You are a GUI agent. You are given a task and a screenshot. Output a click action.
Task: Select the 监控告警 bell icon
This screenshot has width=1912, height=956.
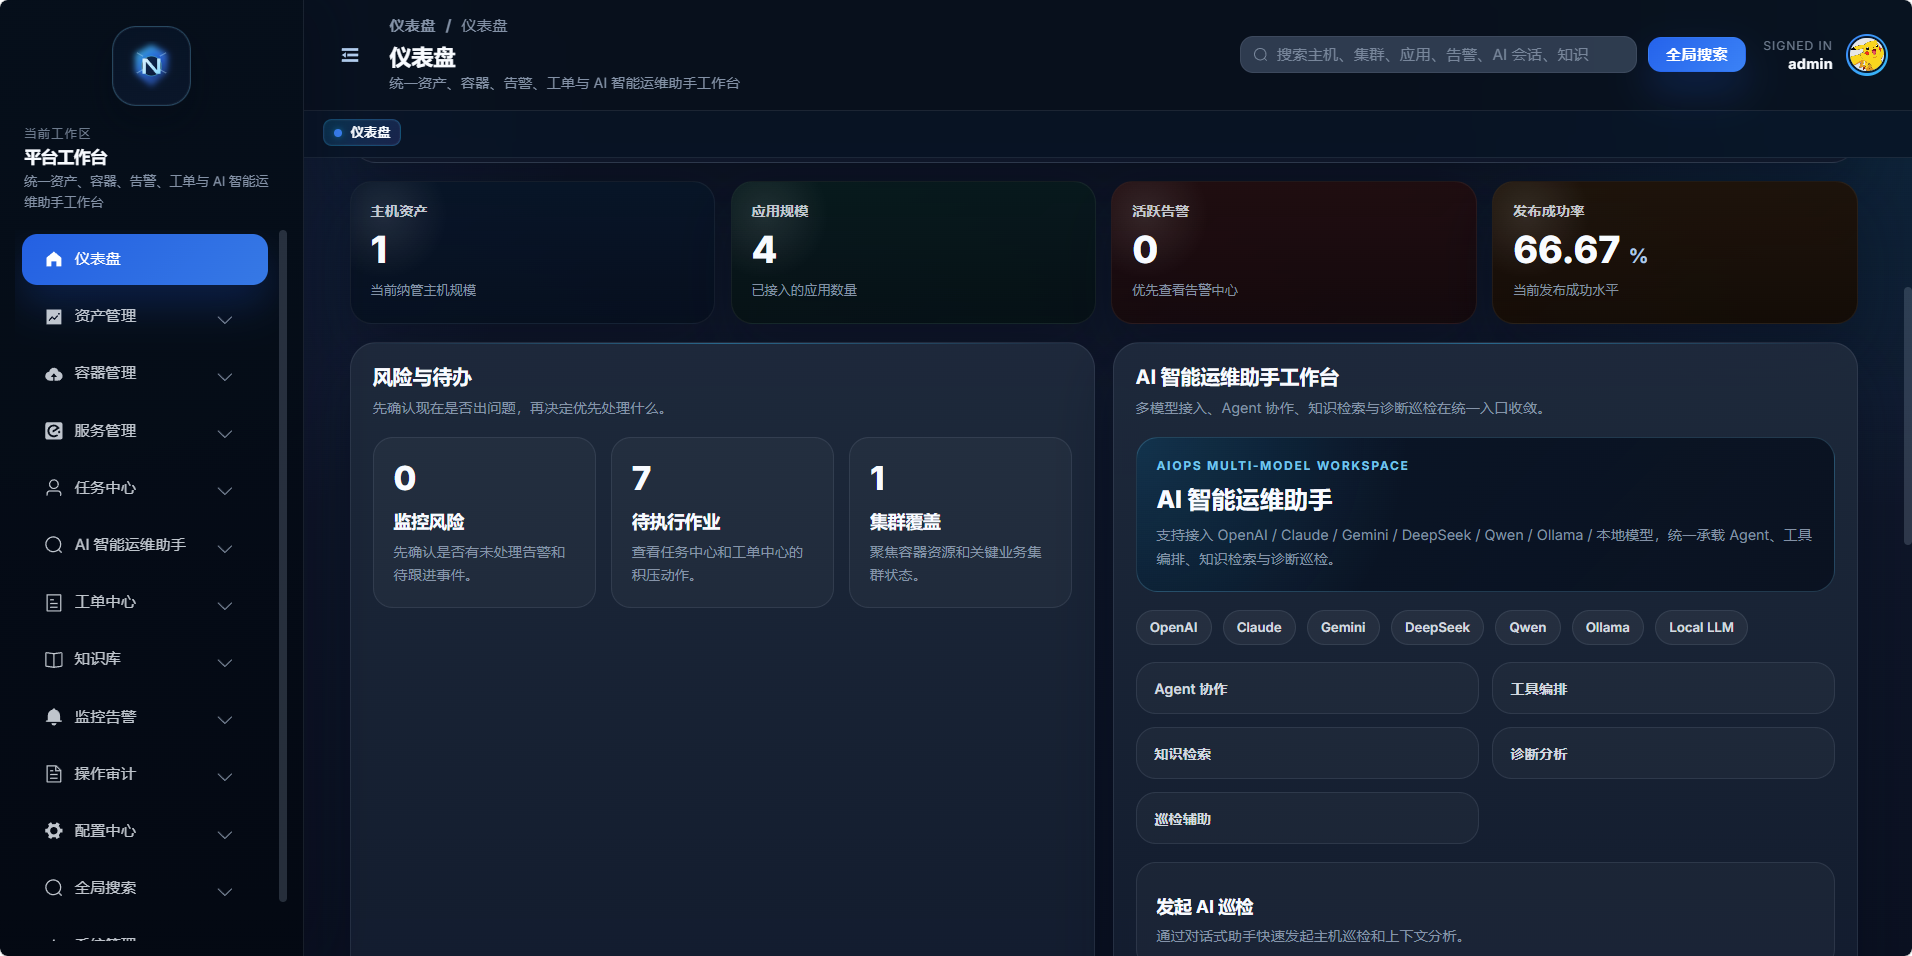coord(54,716)
